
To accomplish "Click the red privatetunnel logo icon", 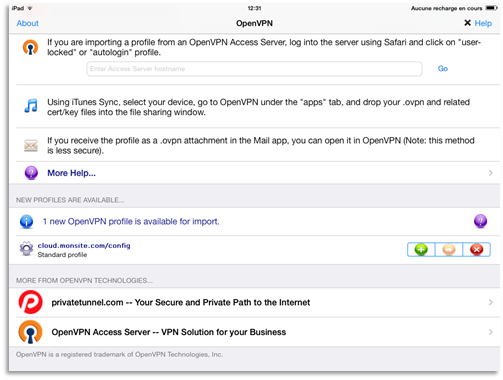I will (30, 302).
